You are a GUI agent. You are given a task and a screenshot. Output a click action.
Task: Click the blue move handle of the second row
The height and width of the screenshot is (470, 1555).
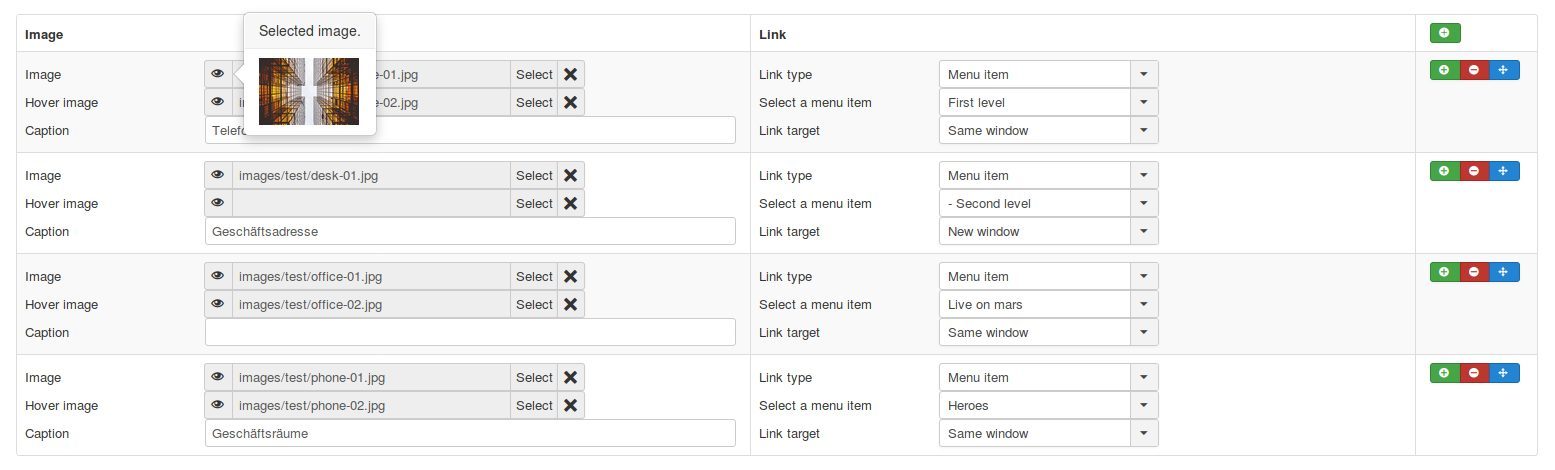[x=1504, y=171]
